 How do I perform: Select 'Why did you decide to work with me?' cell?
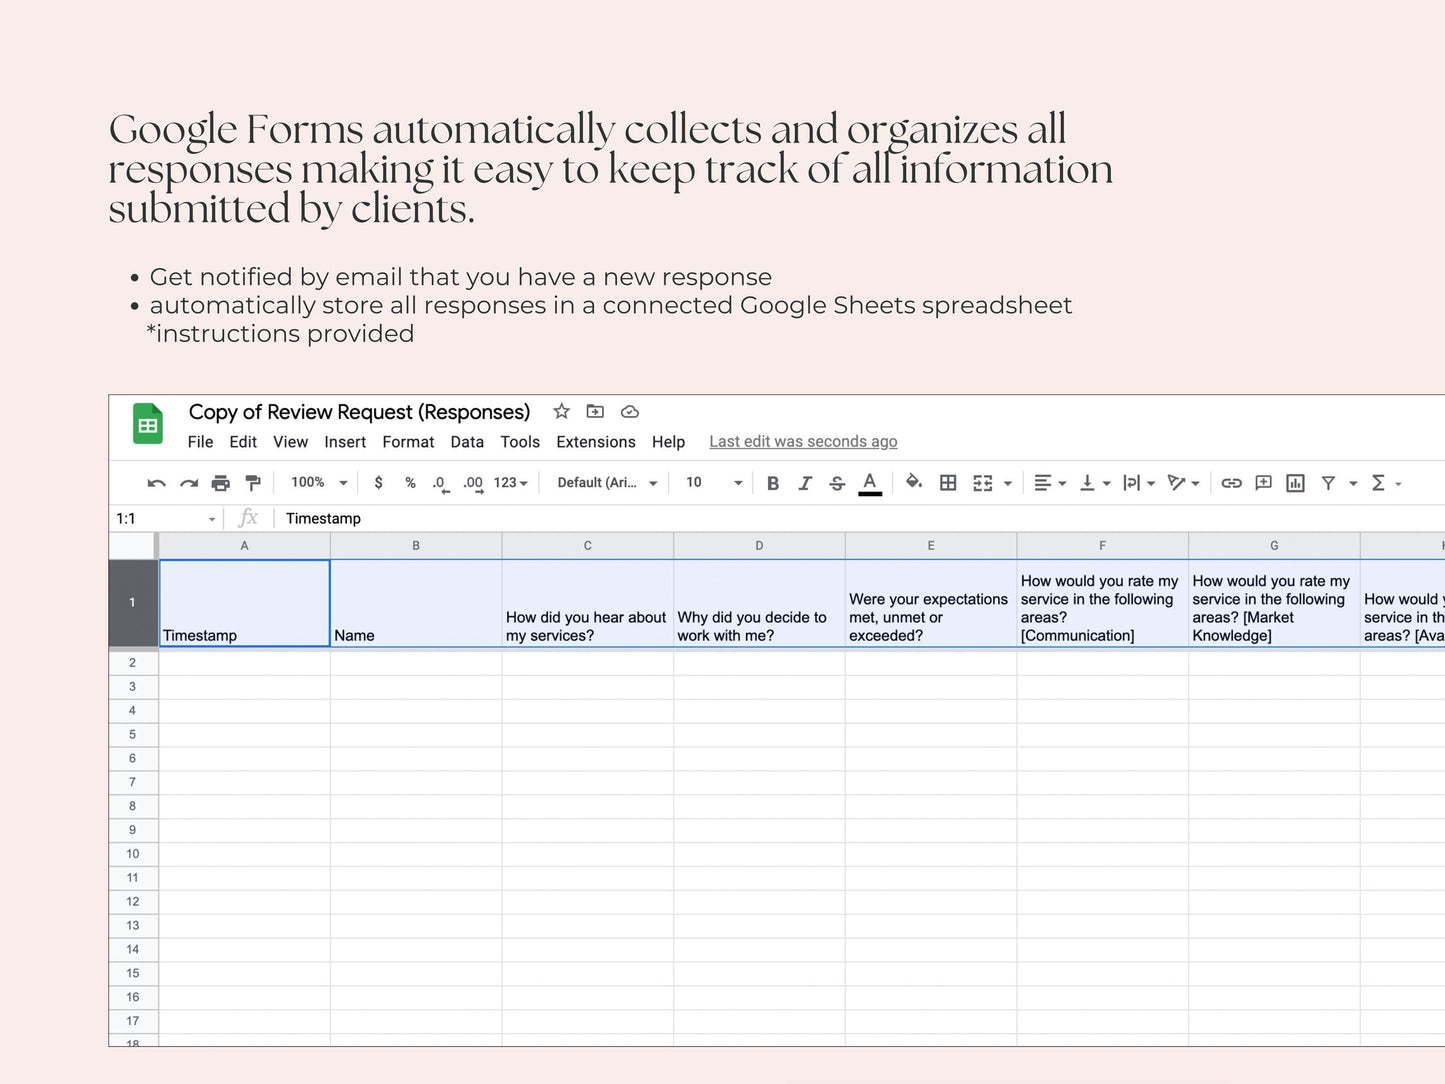click(x=759, y=603)
